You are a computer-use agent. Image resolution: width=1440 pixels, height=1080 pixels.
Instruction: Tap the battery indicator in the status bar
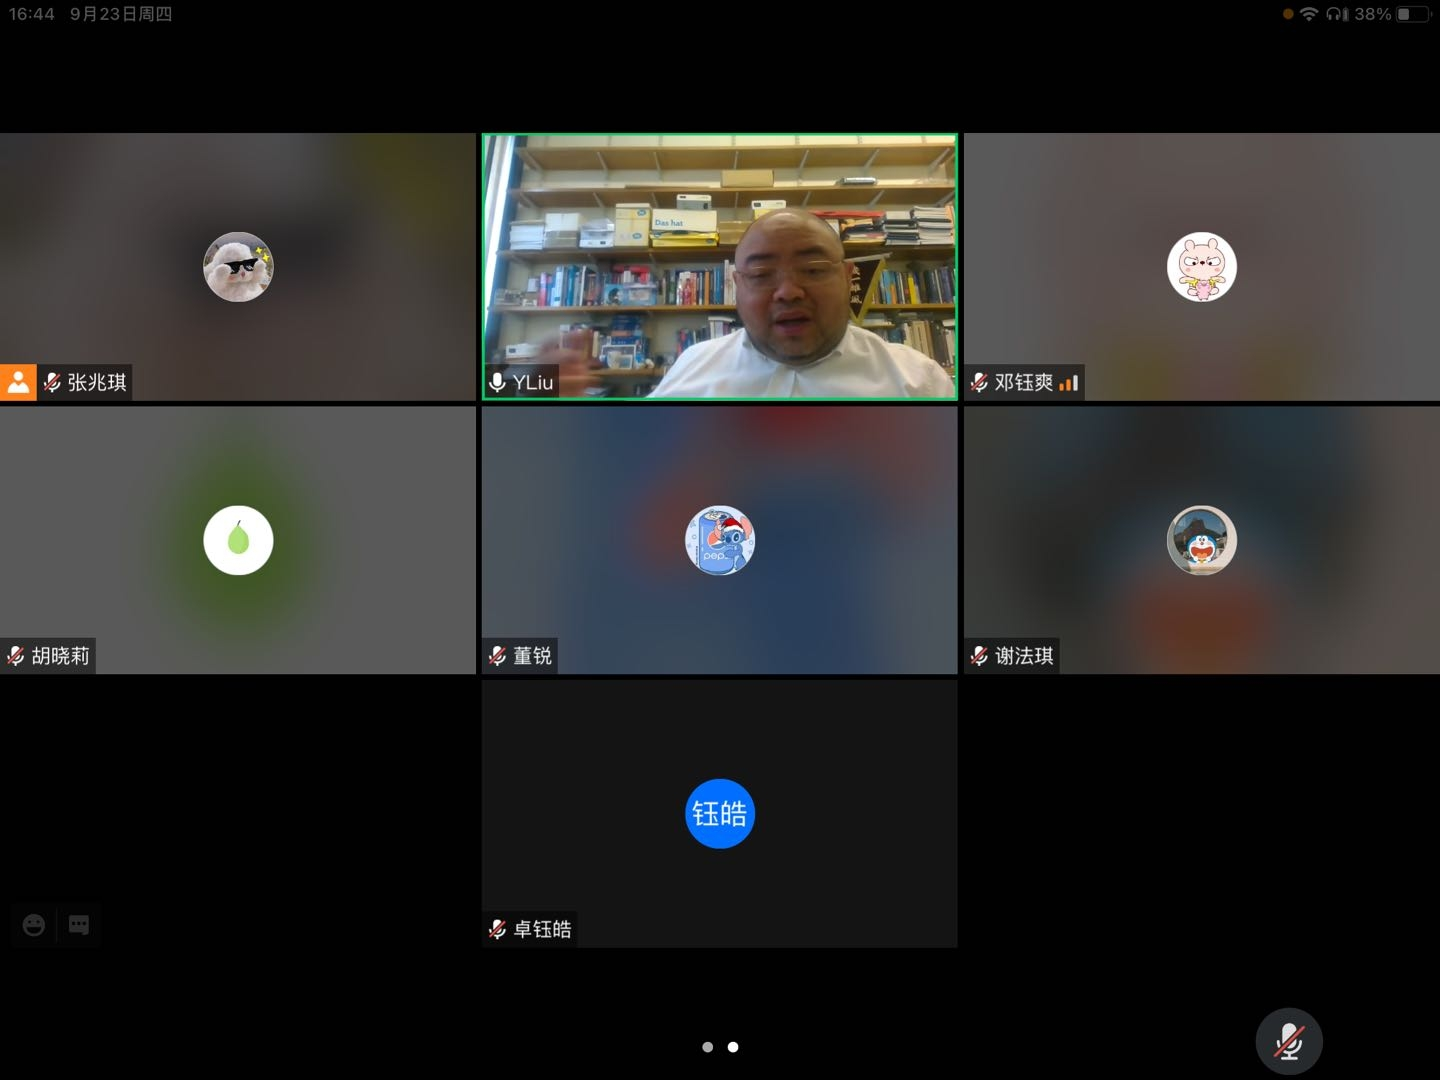tap(1414, 14)
